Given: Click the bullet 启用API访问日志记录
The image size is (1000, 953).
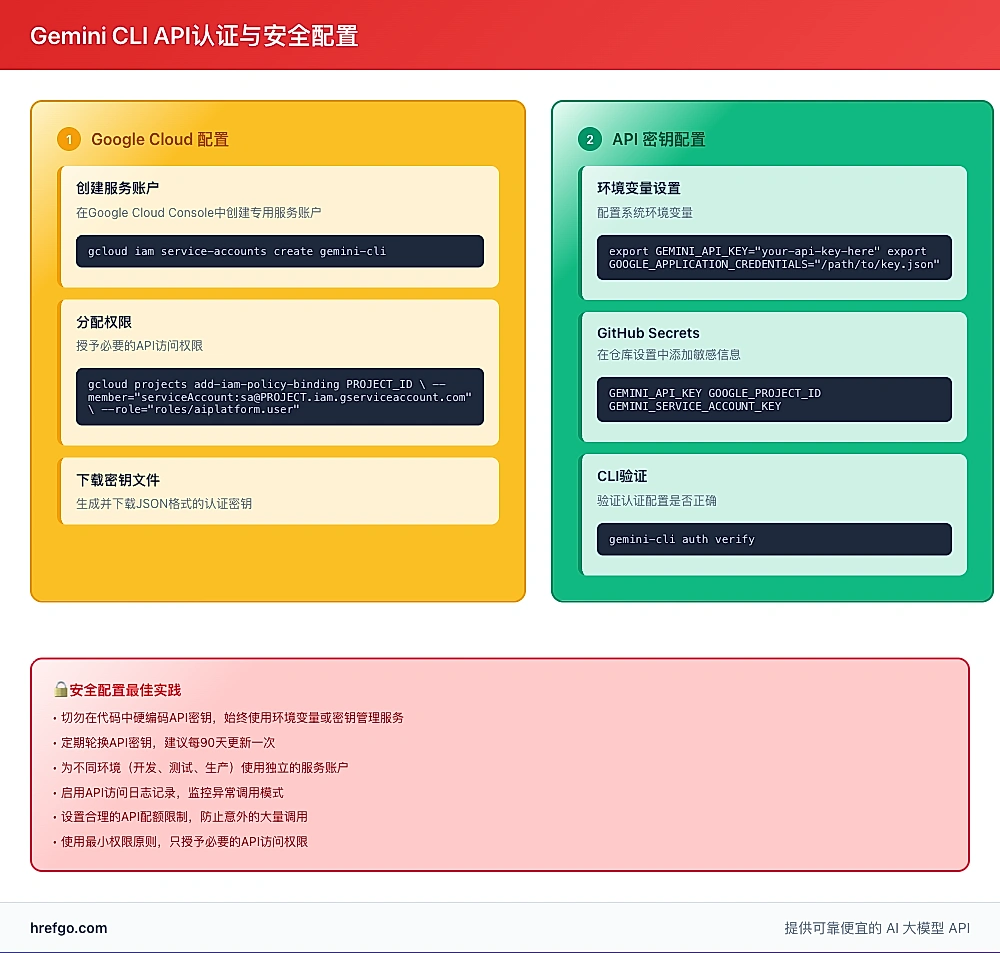Looking at the screenshot, I should pyautogui.click(x=168, y=792).
